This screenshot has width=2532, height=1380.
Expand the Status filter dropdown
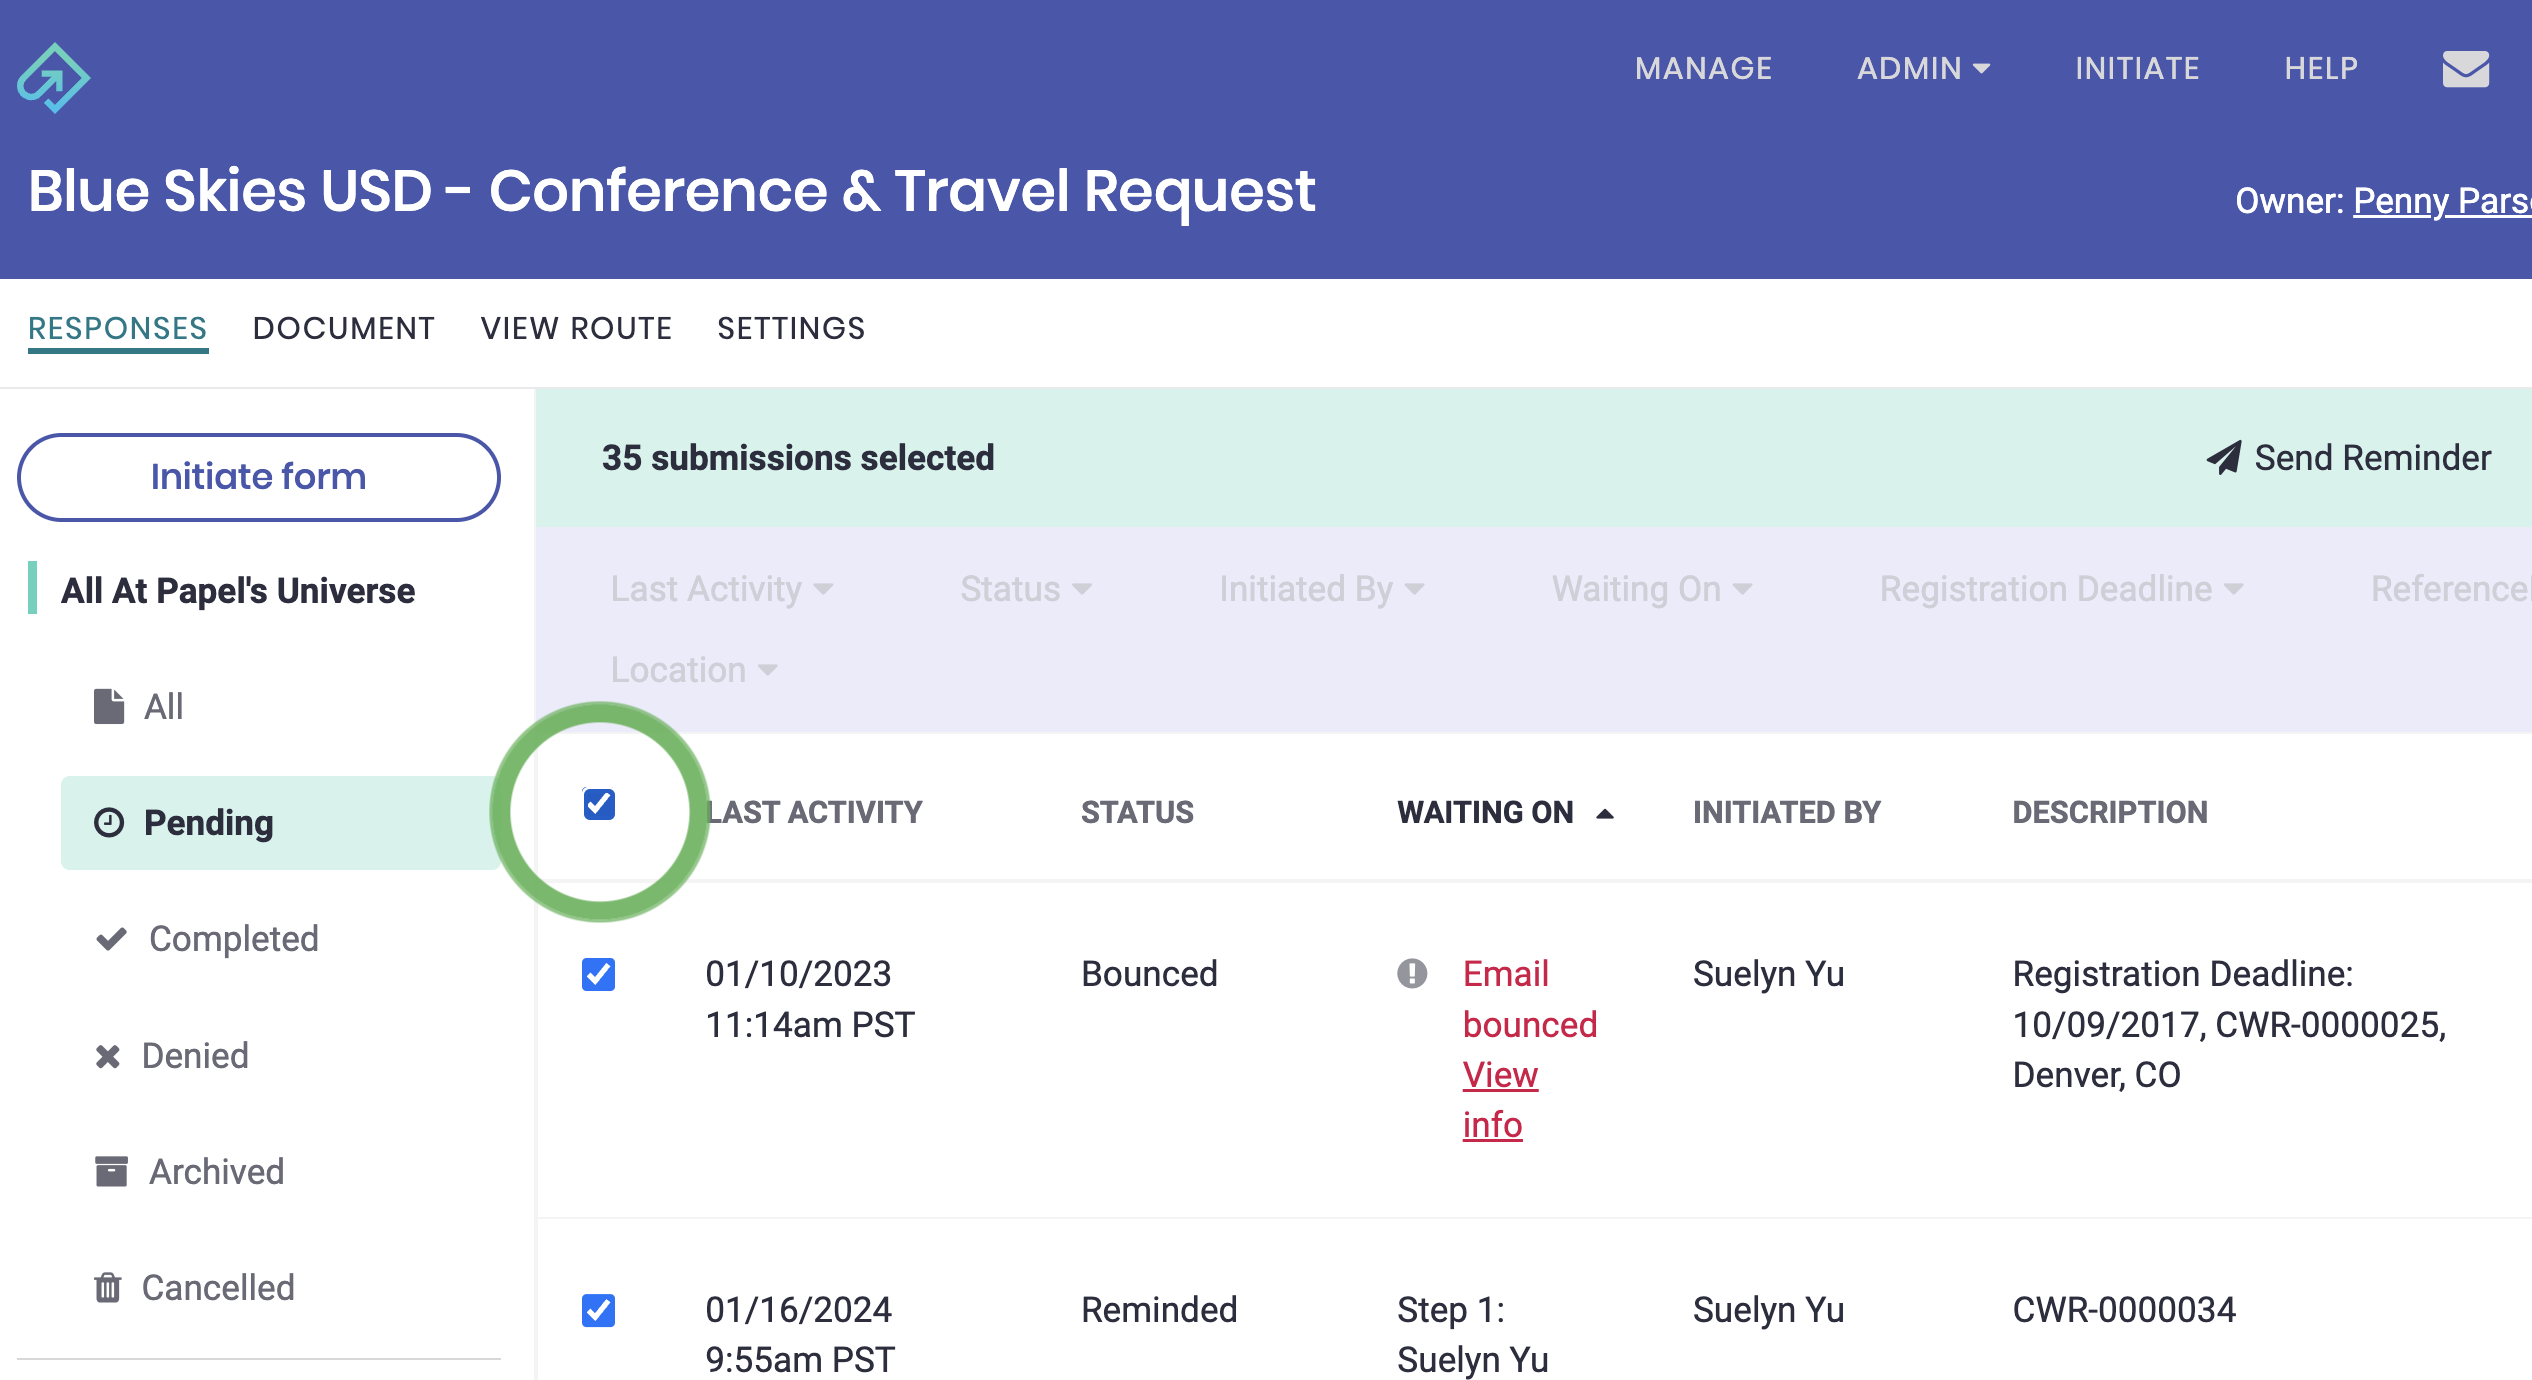click(1025, 589)
